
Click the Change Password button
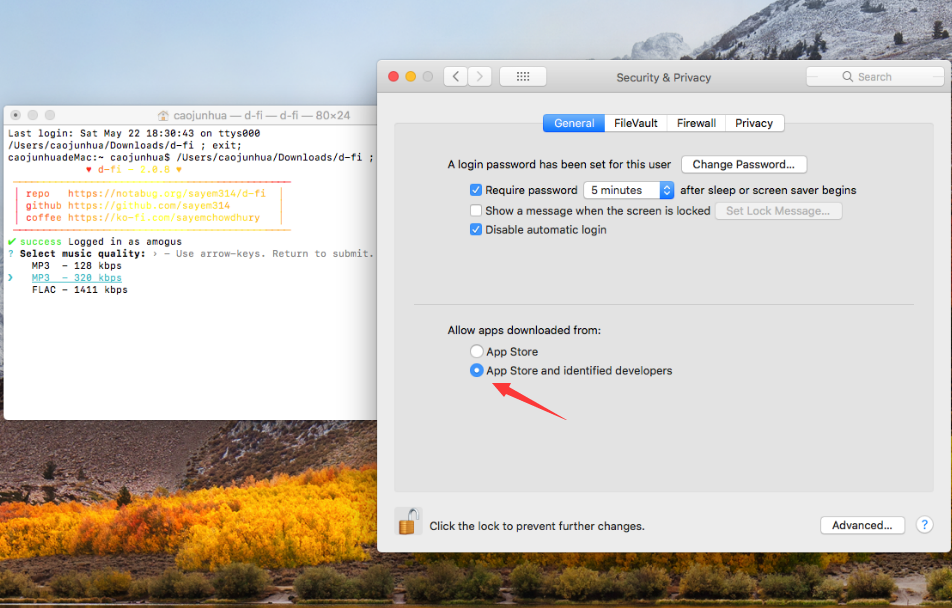[x=743, y=165]
